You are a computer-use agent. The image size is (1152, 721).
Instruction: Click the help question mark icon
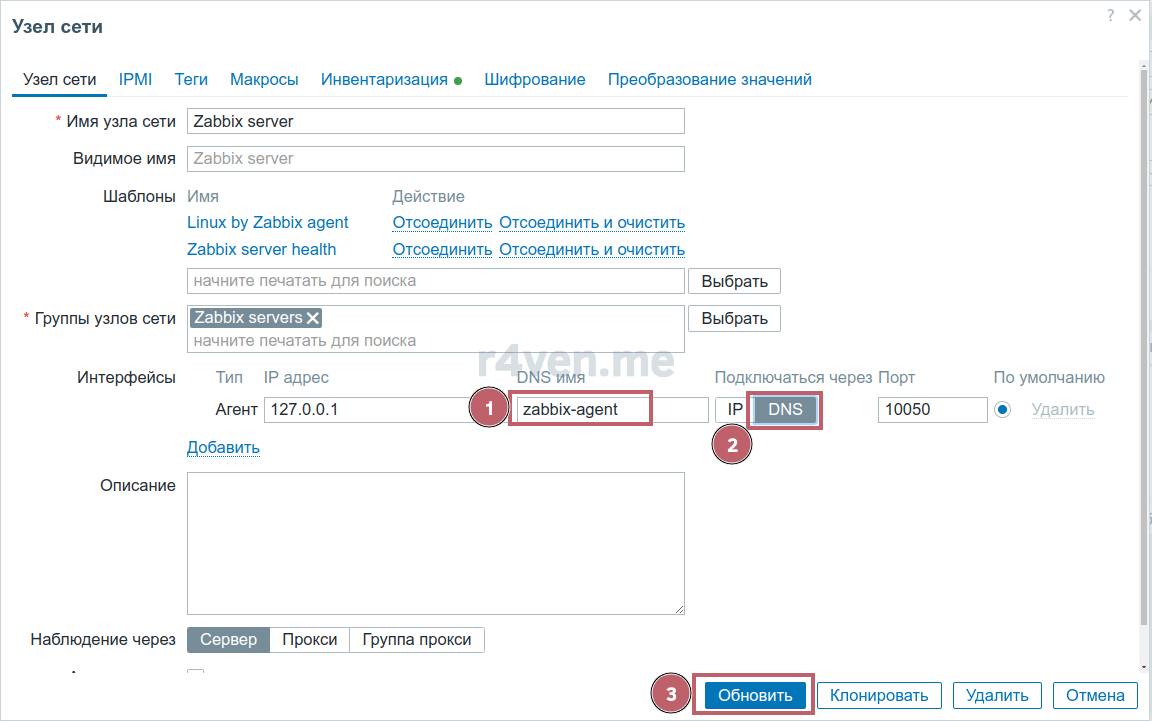pos(1110,16)
